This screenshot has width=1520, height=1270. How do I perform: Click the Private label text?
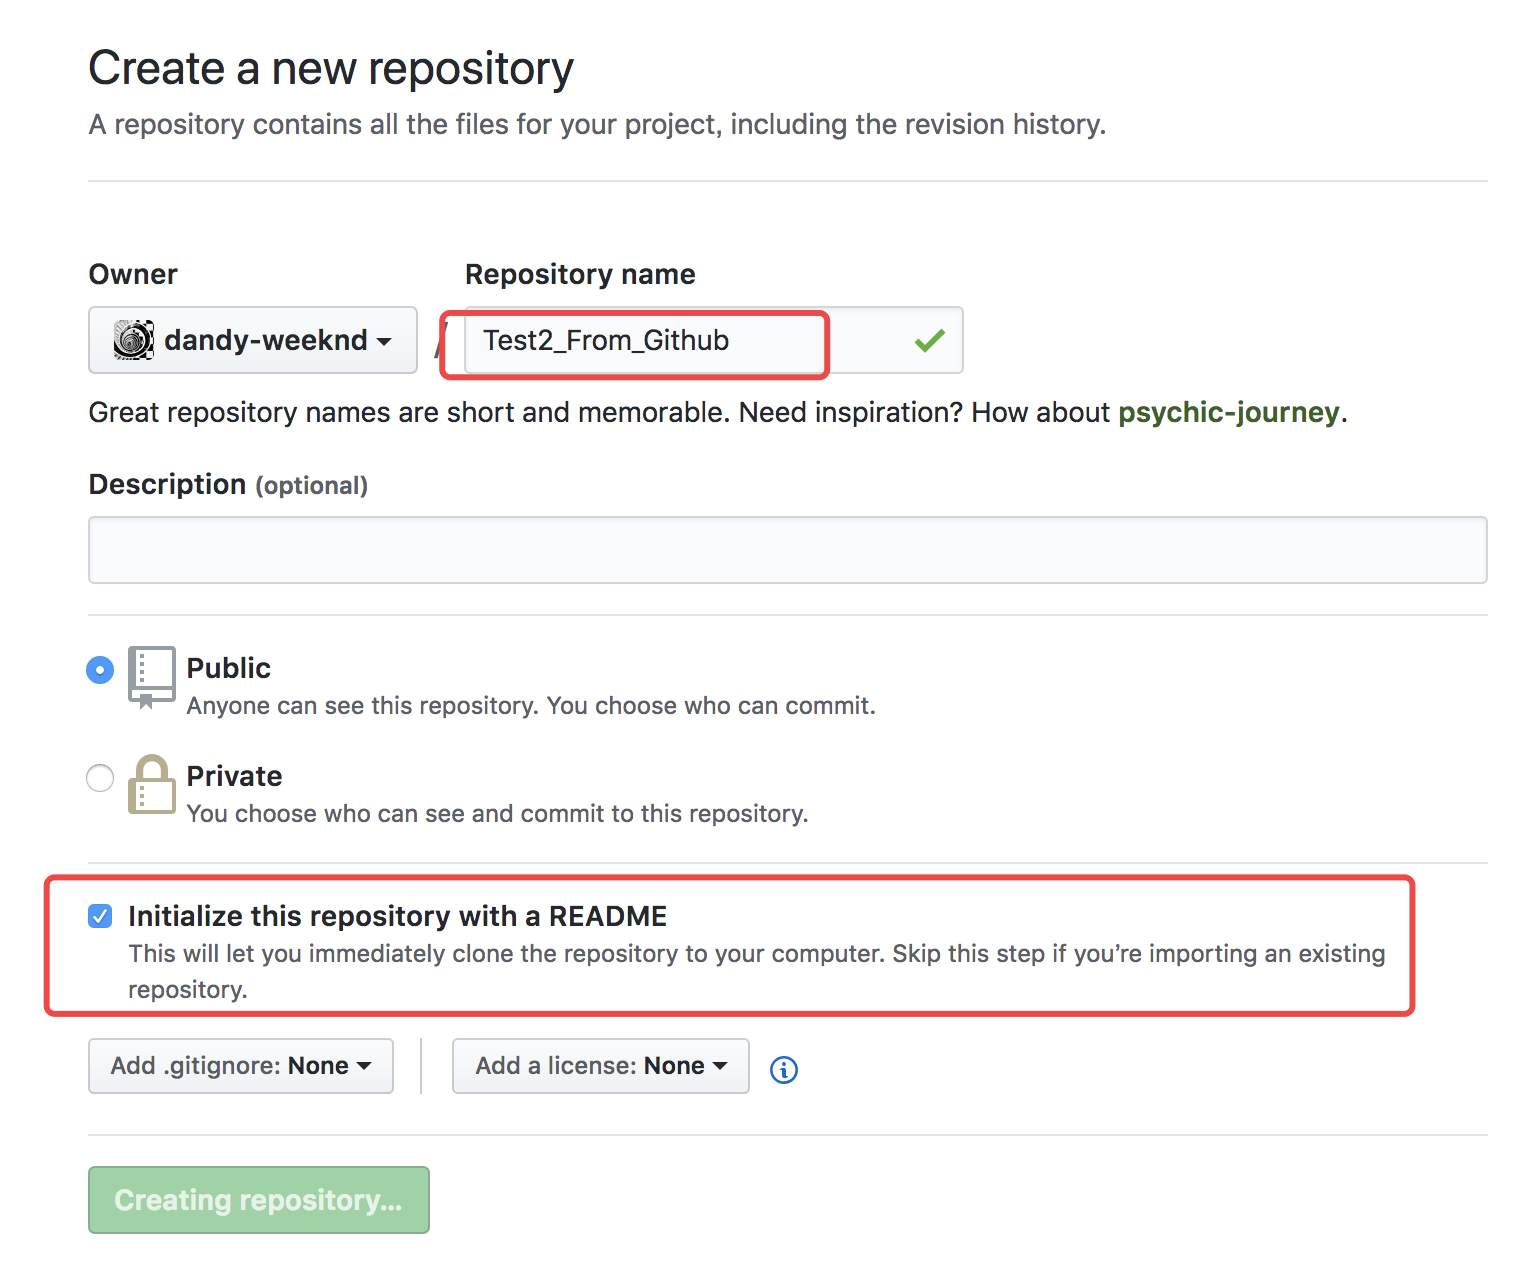[x=234, y=776]
